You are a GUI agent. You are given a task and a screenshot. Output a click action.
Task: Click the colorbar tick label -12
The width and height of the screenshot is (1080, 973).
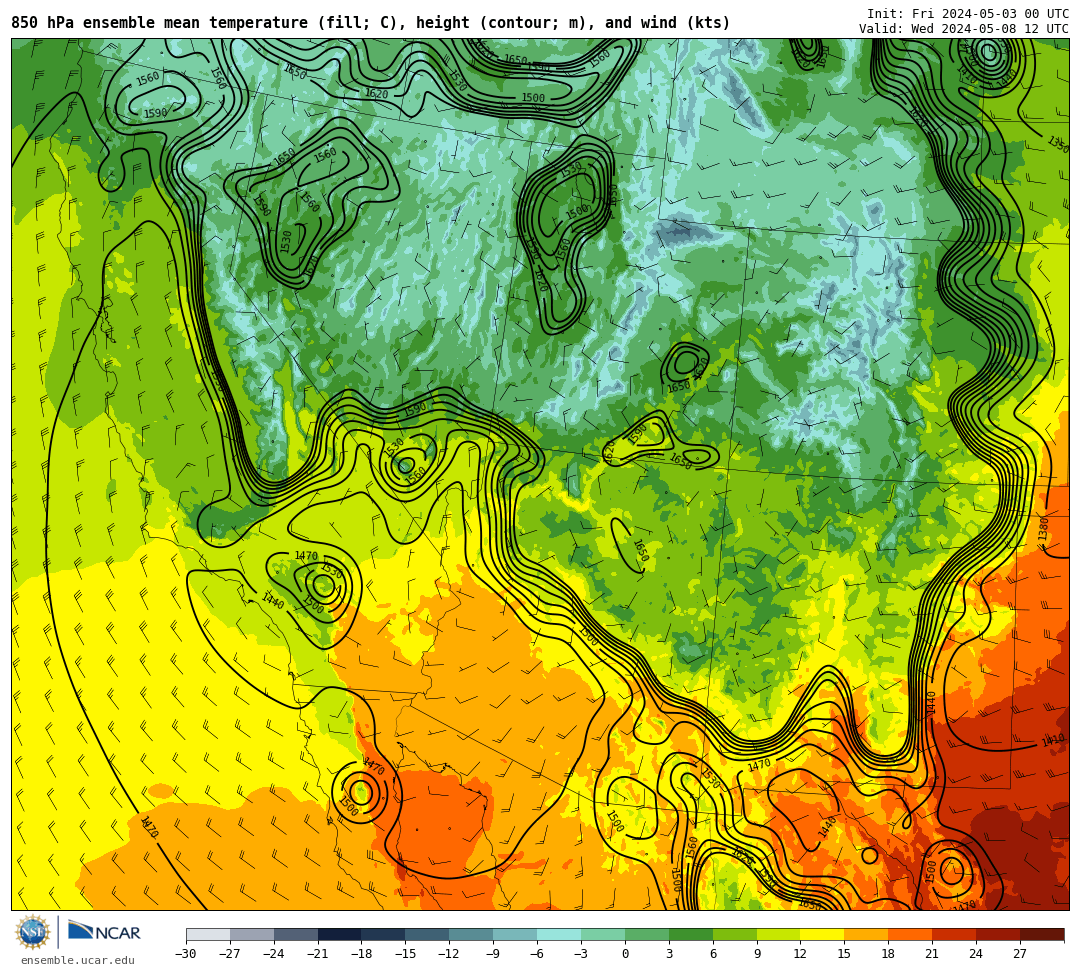(449, 954)
